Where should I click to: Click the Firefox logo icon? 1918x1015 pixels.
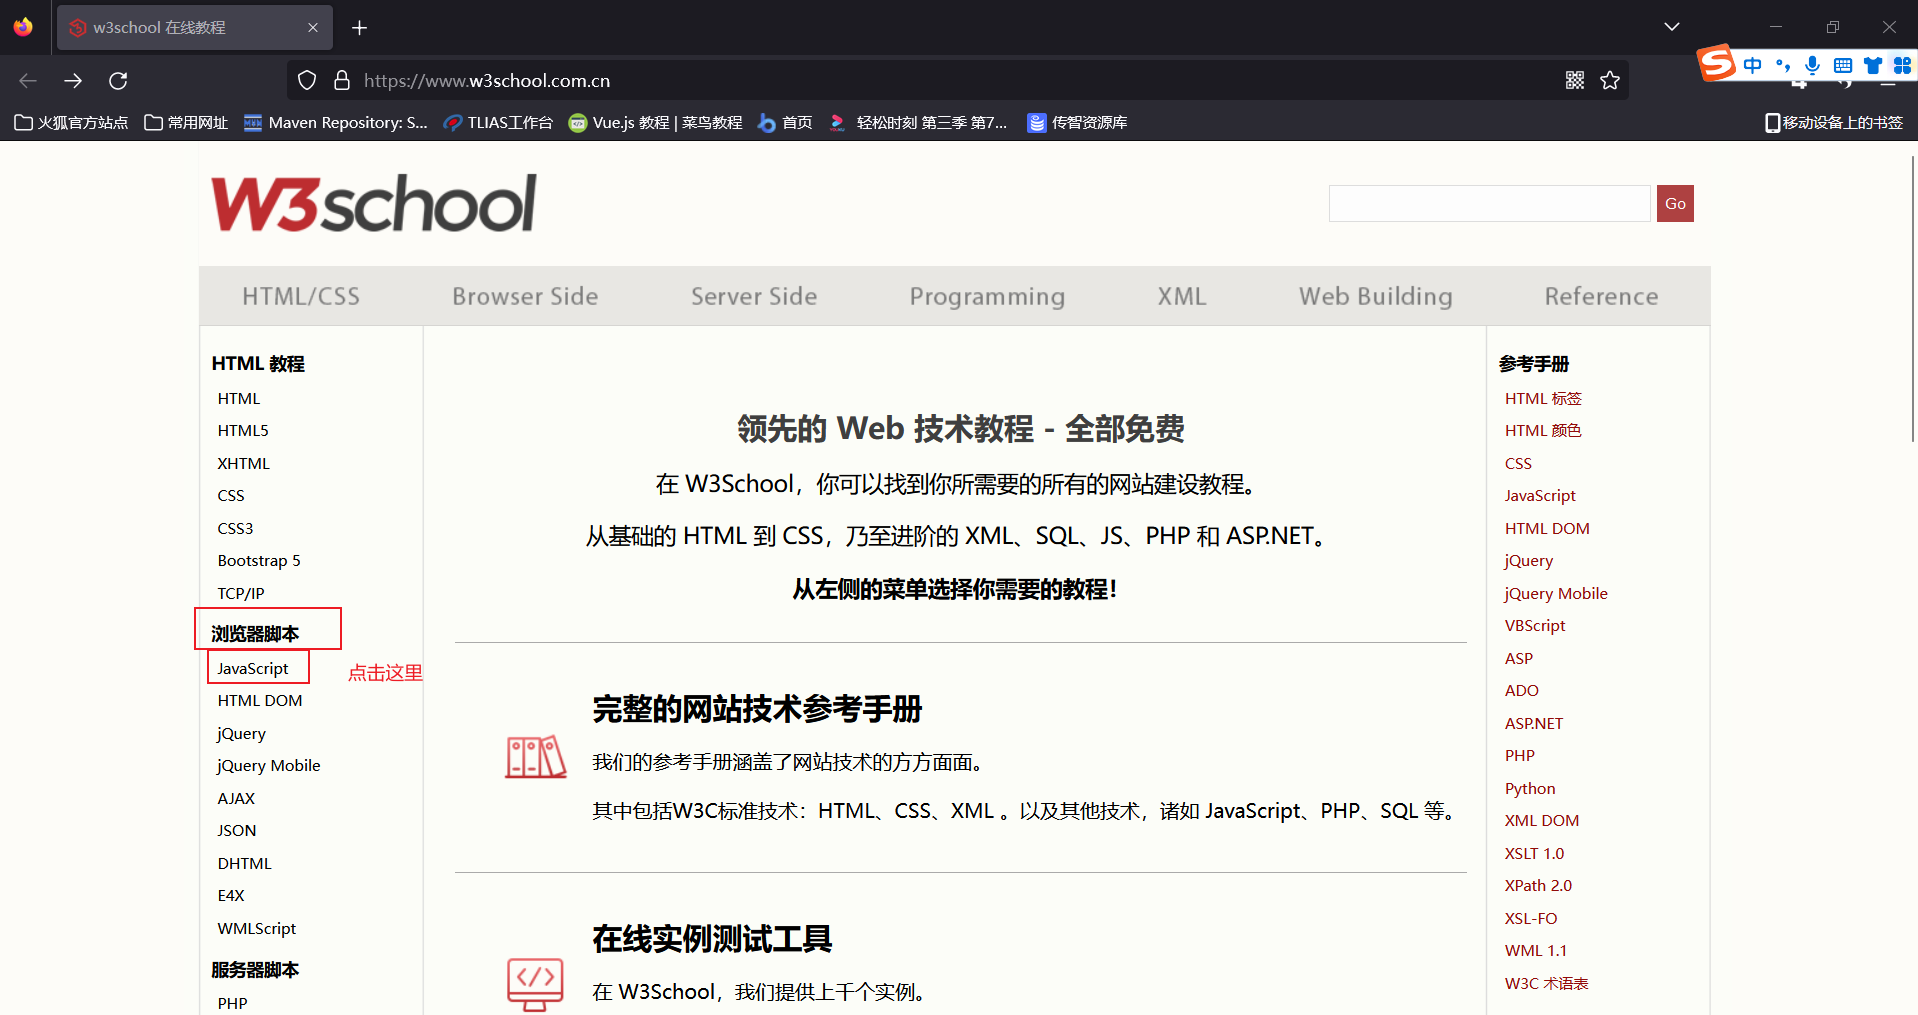pos(23,27)
